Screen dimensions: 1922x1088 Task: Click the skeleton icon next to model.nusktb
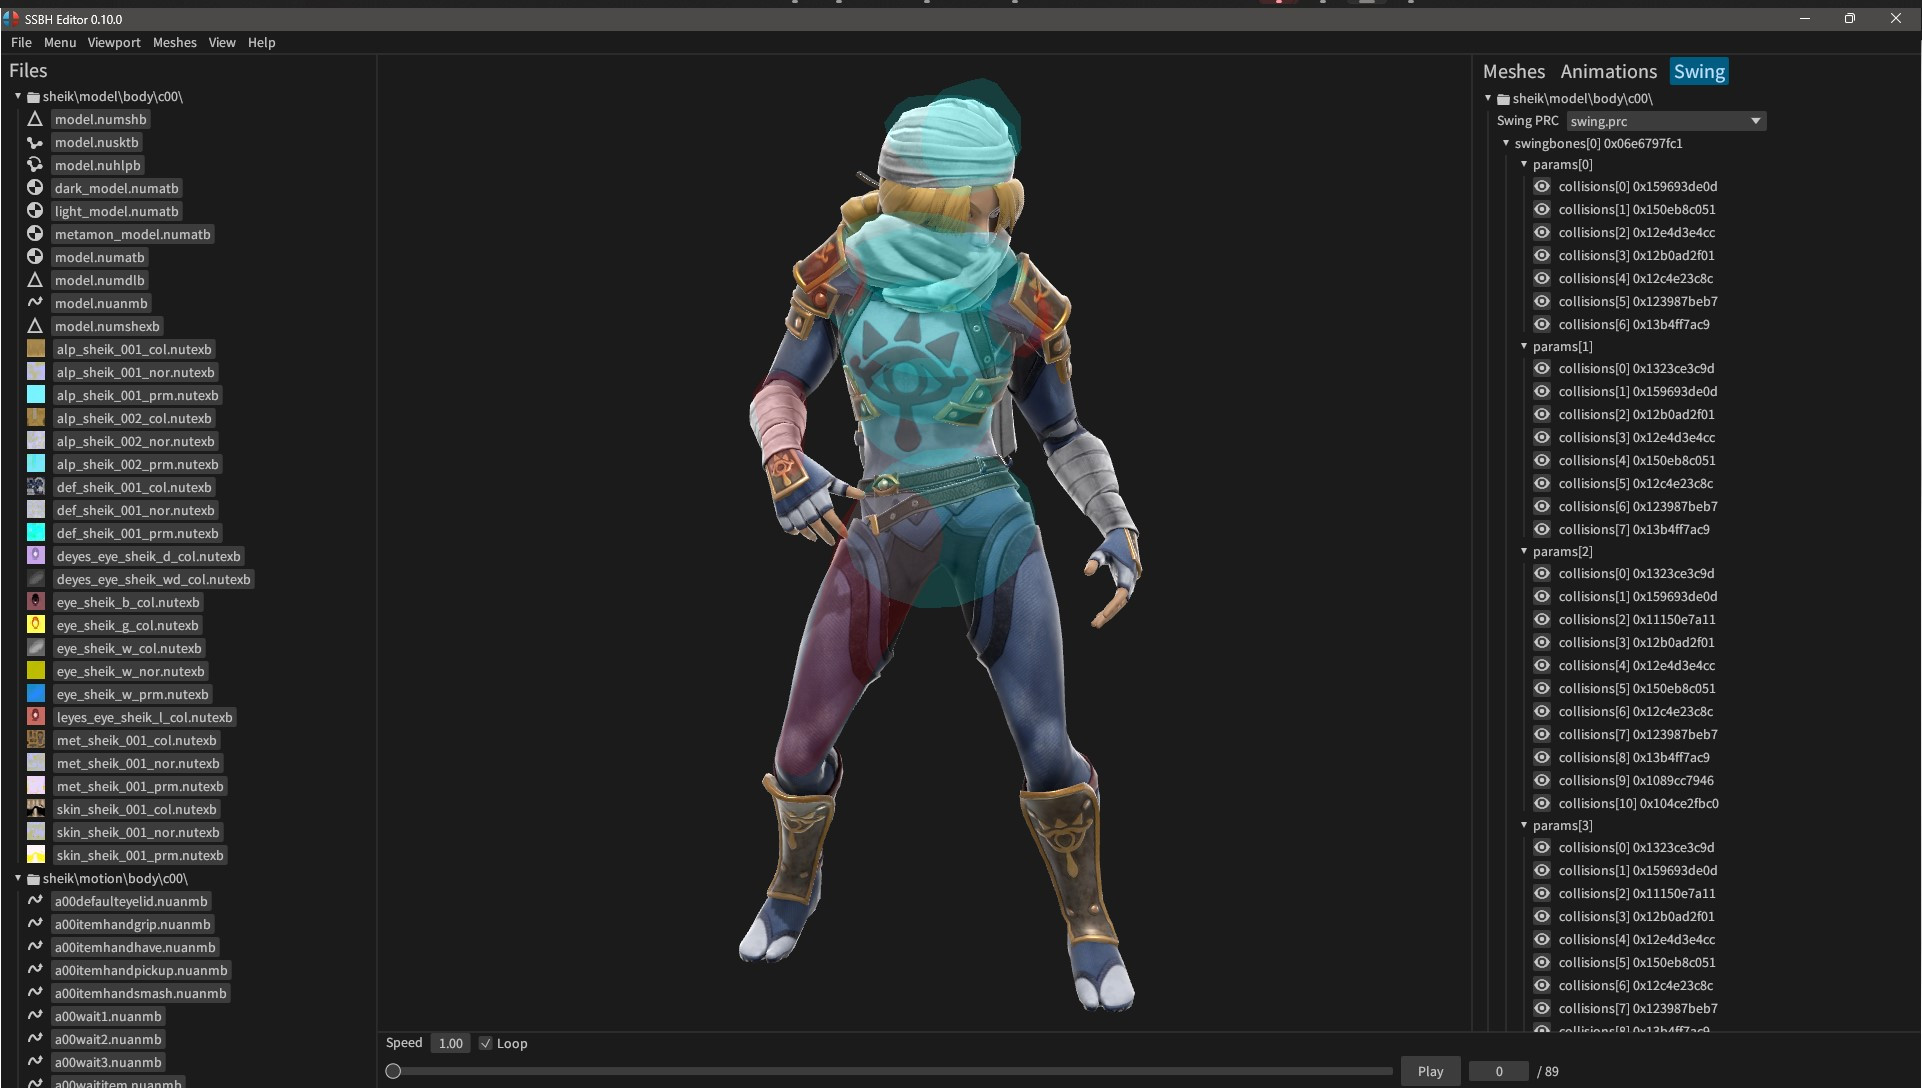(x=36, y=142)
